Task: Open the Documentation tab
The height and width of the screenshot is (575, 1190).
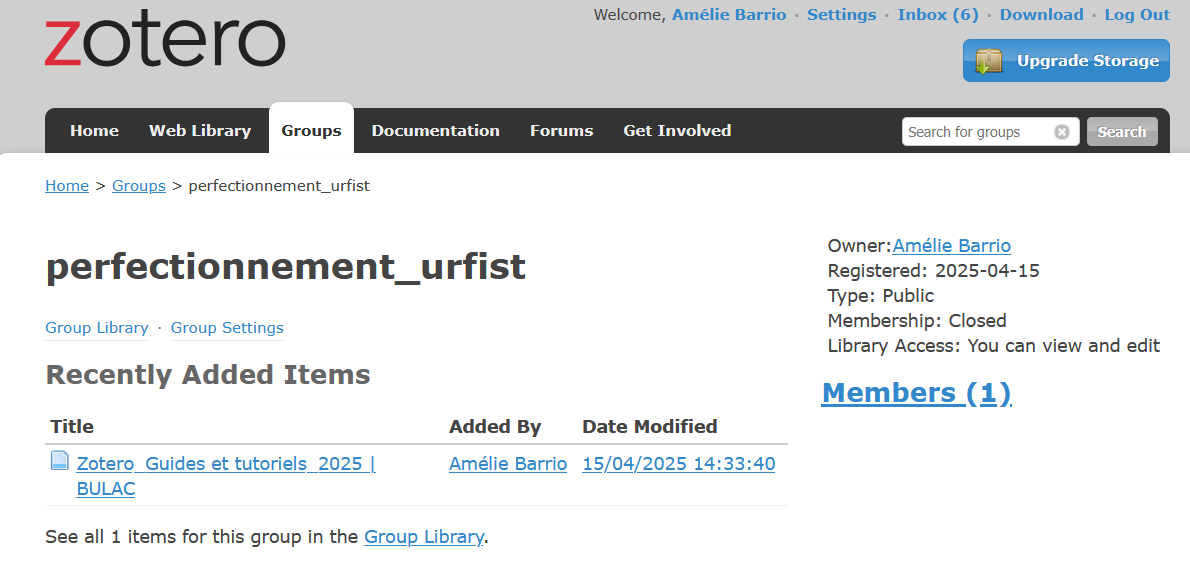Action: (x=436, y=130)
